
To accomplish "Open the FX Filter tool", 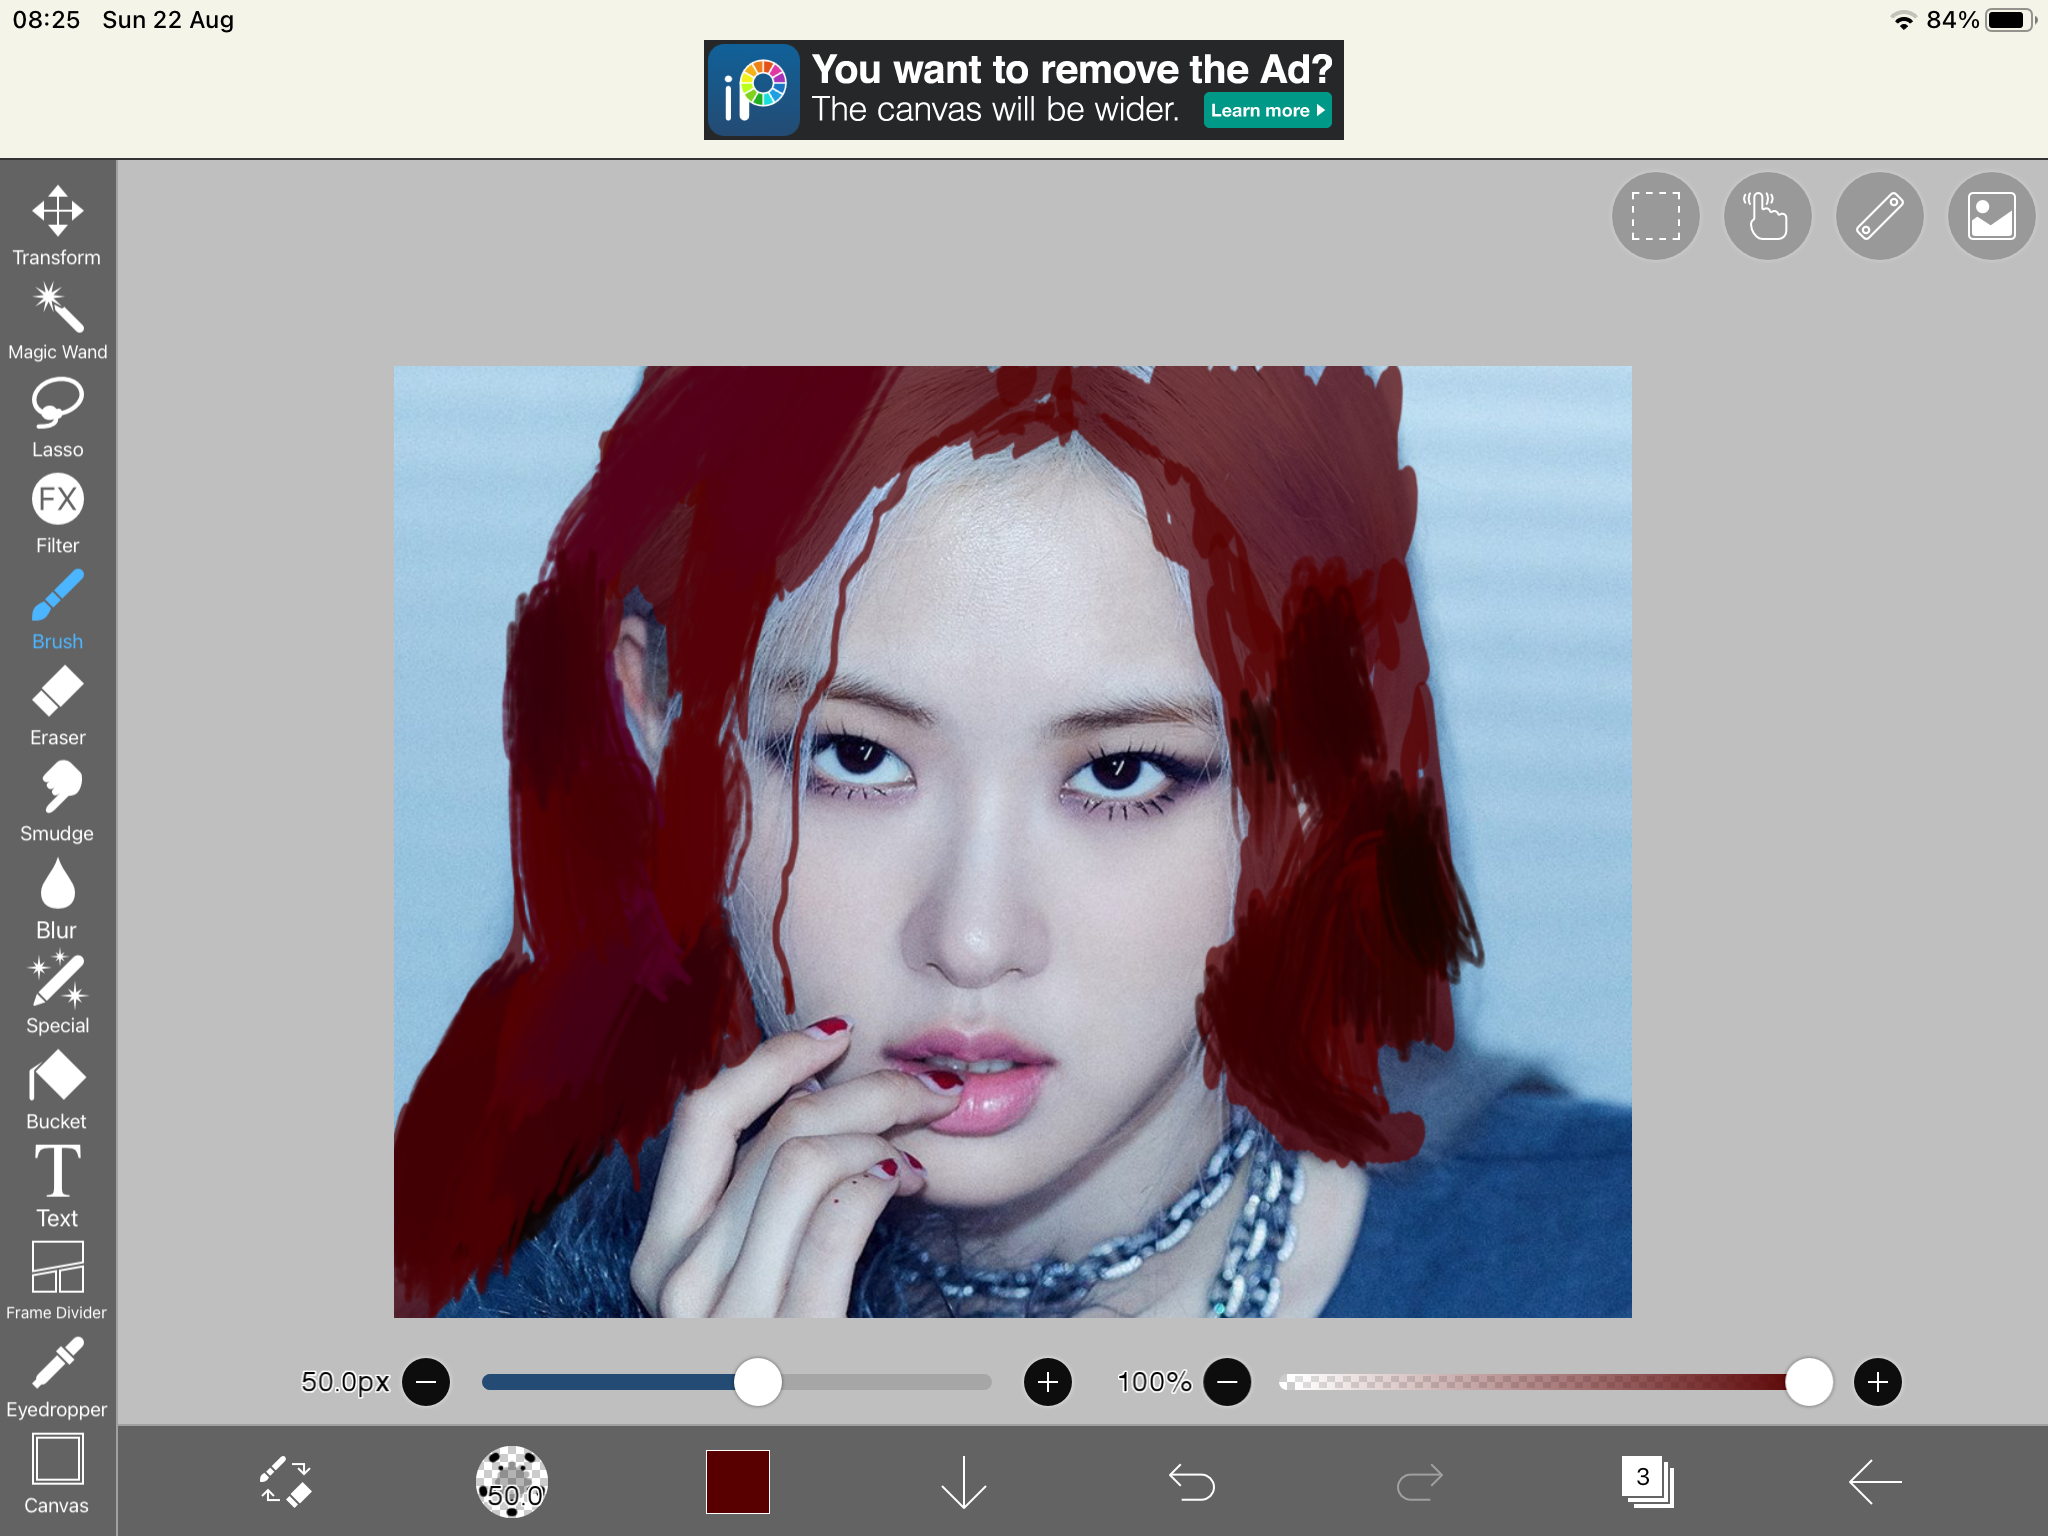I will (57, 500).
